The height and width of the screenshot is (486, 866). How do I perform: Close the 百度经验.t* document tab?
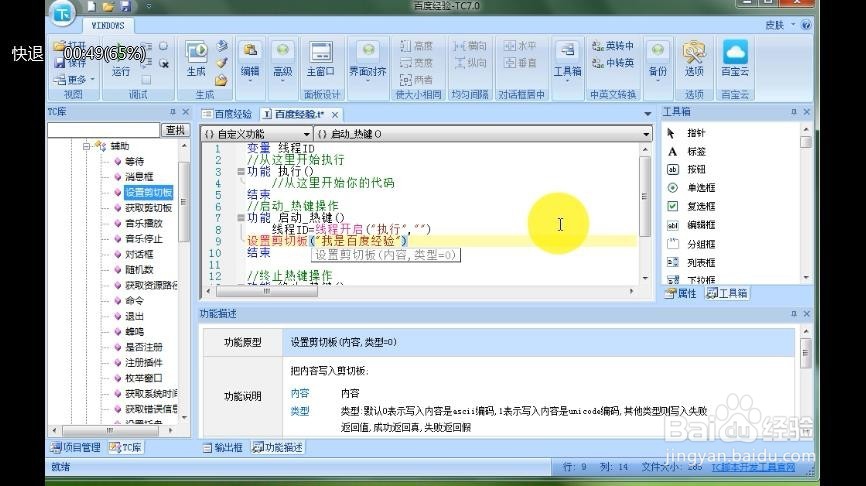pyautogui.click(x=335, y=115)
